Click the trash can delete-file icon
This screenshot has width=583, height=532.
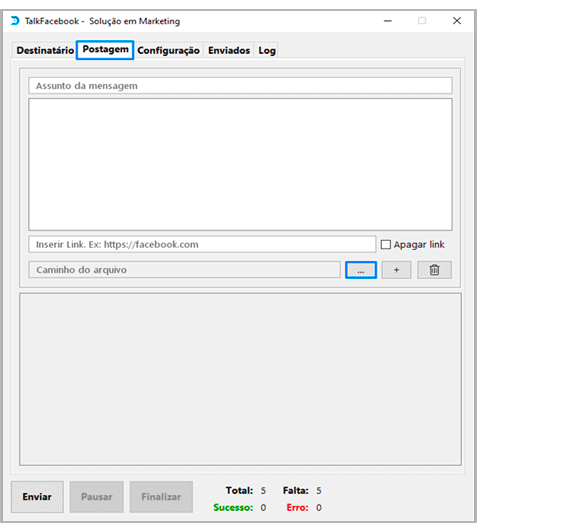(434, 270)
